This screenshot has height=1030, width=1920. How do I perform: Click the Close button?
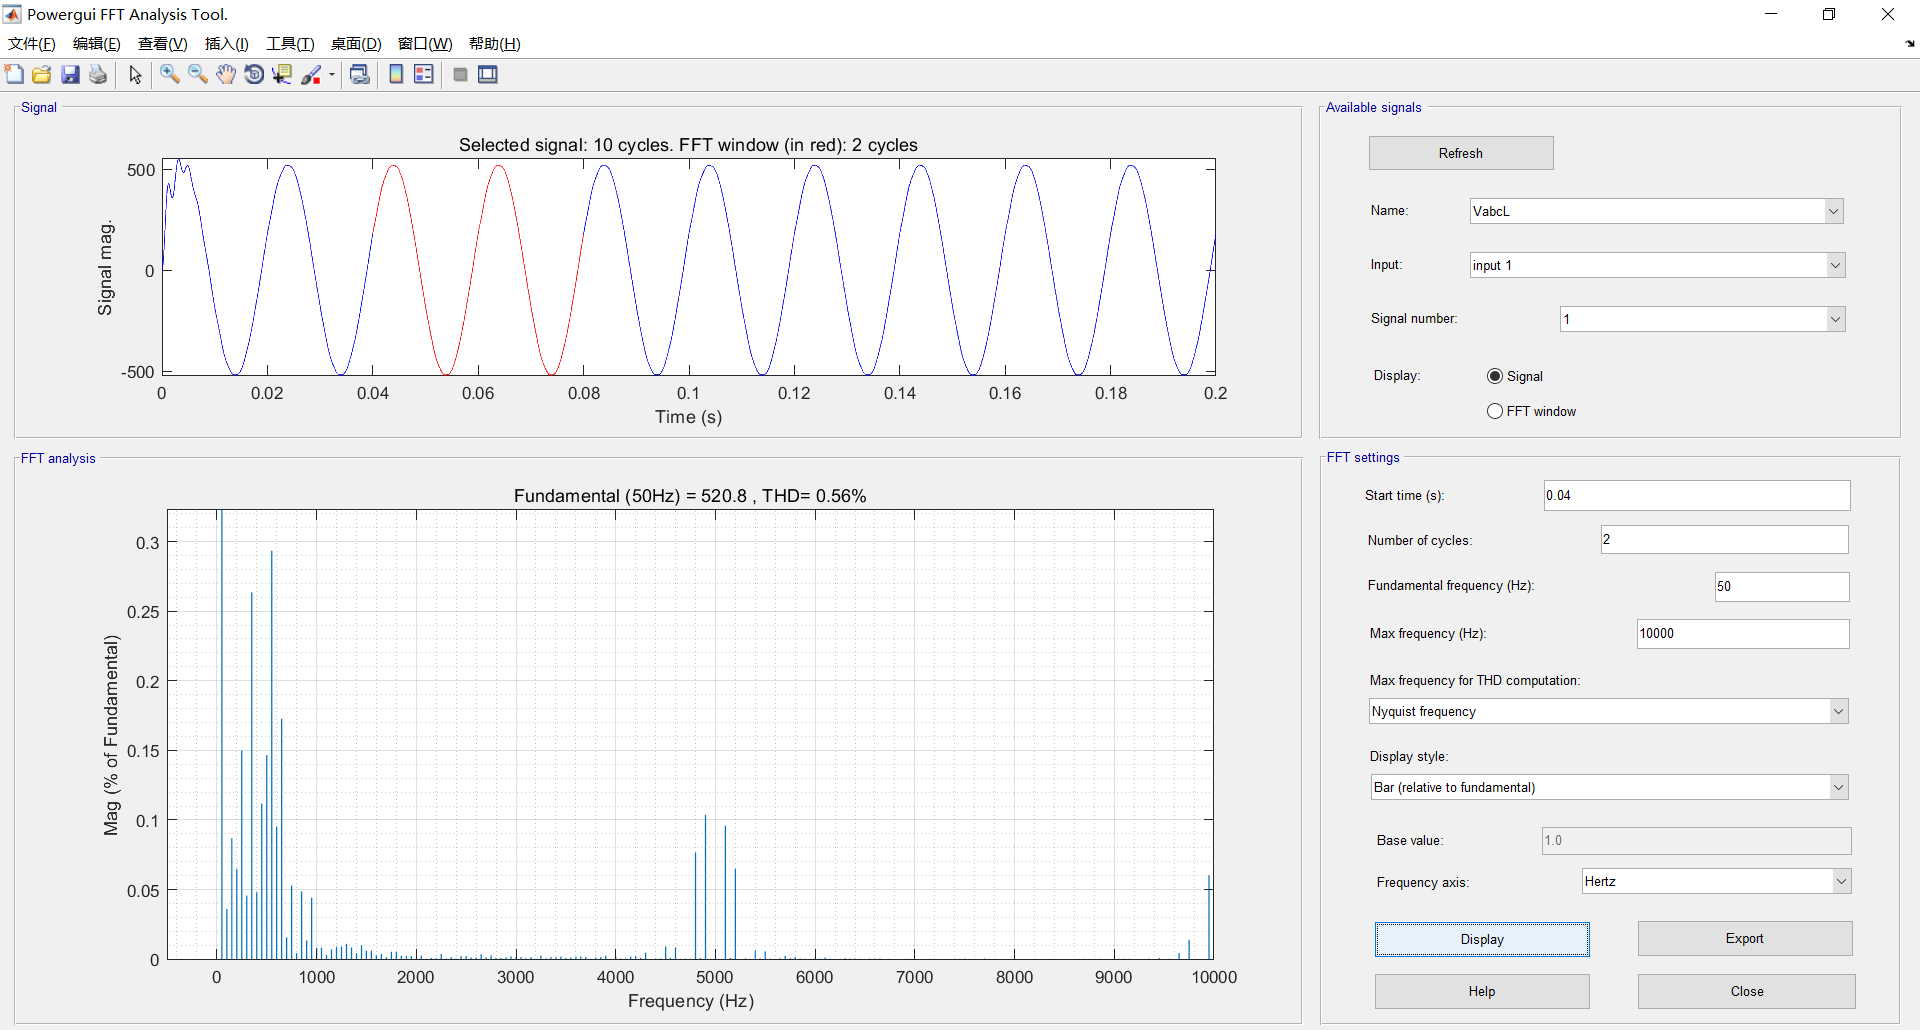pyautogui.click(x=1747, y=991)
